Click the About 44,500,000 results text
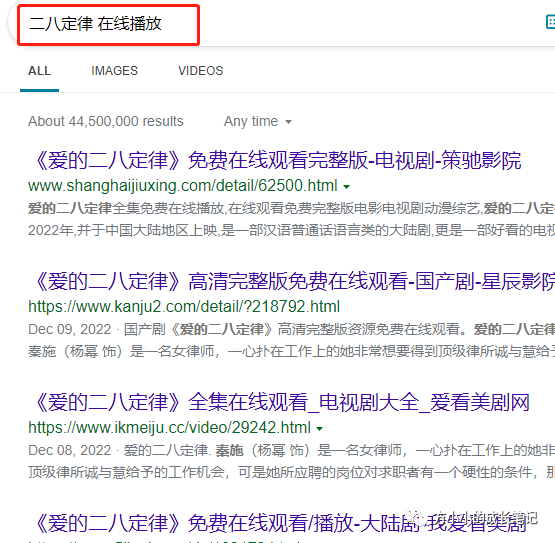The width and height of the screenshot is (555, 543). [106, 121]
